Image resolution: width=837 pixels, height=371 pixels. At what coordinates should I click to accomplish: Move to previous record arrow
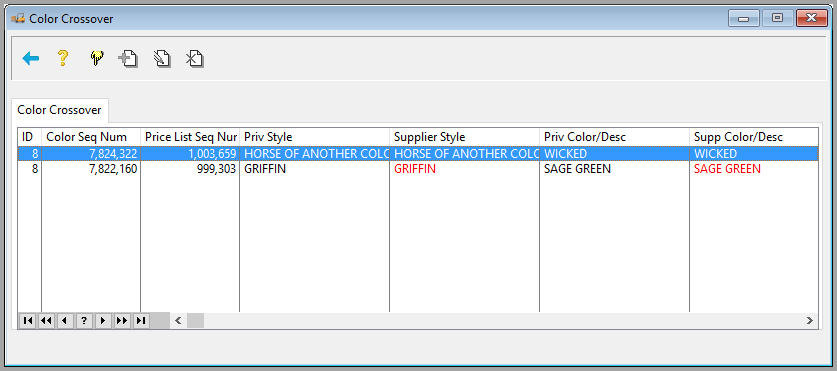65,320
